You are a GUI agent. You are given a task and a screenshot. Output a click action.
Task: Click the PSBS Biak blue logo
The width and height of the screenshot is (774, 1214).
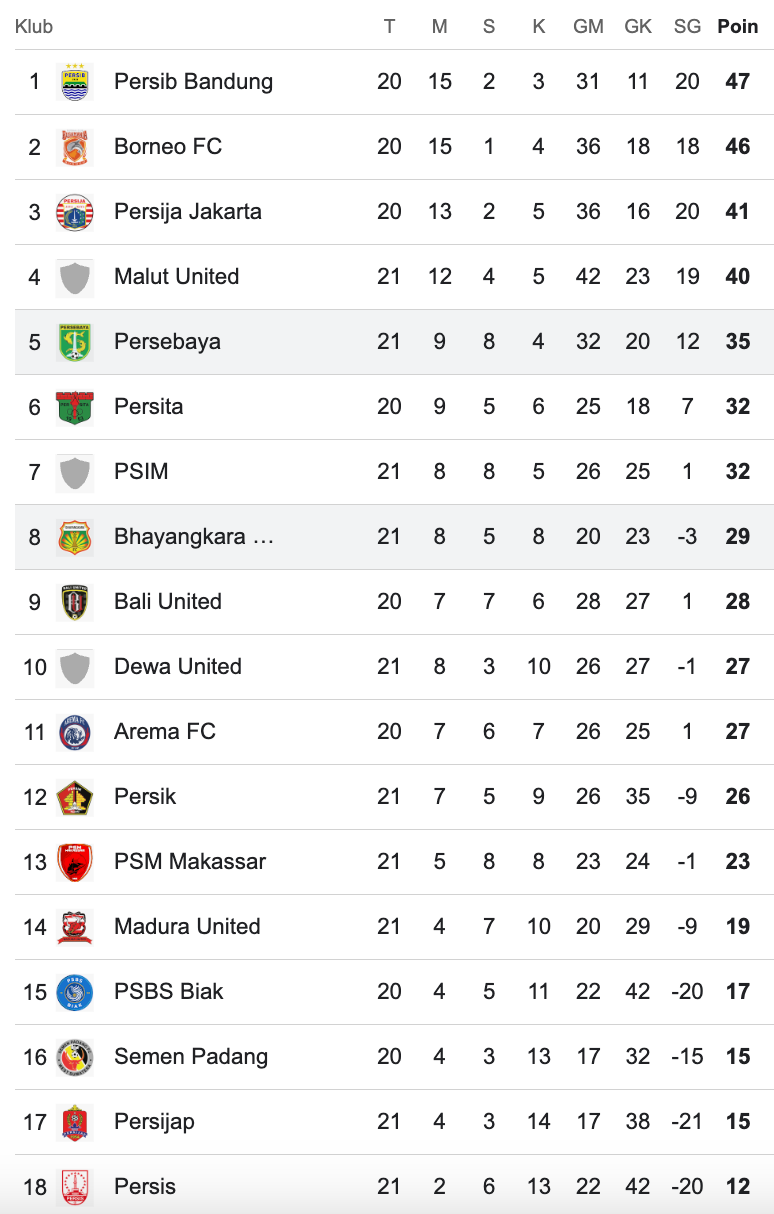(x=75, y=992)
